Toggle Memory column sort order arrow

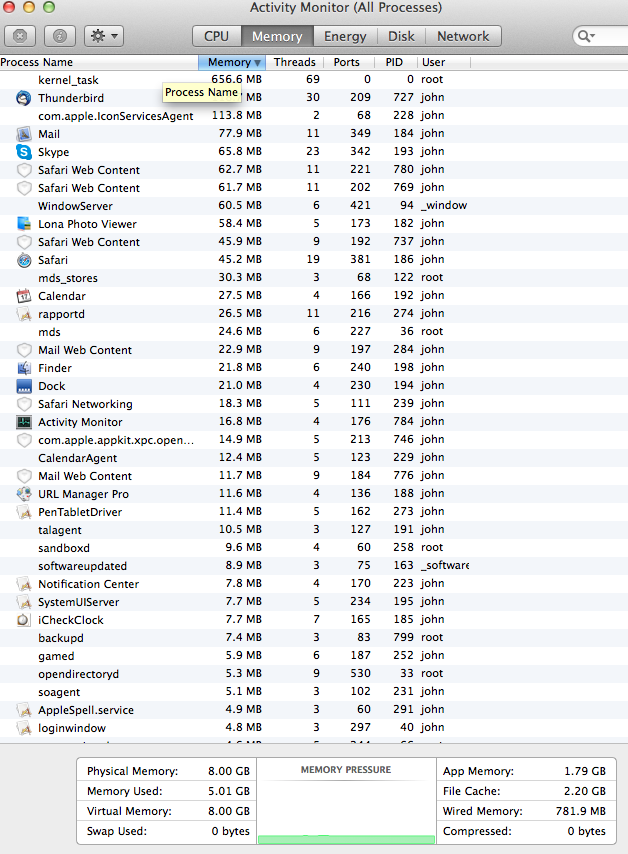pyautogui.click(x=258, y=63)
